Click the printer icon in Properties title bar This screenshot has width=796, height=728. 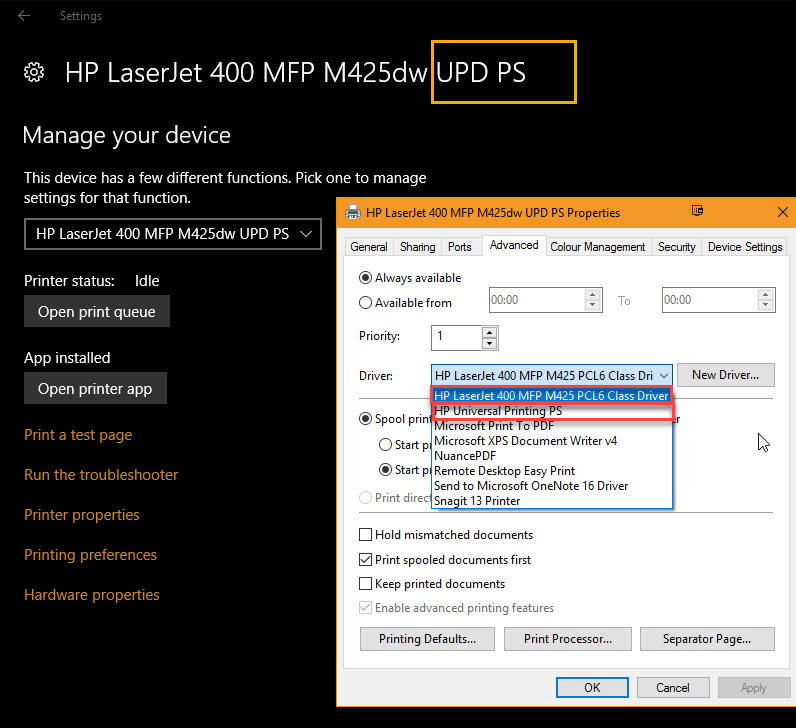click(x=353, y=212)
